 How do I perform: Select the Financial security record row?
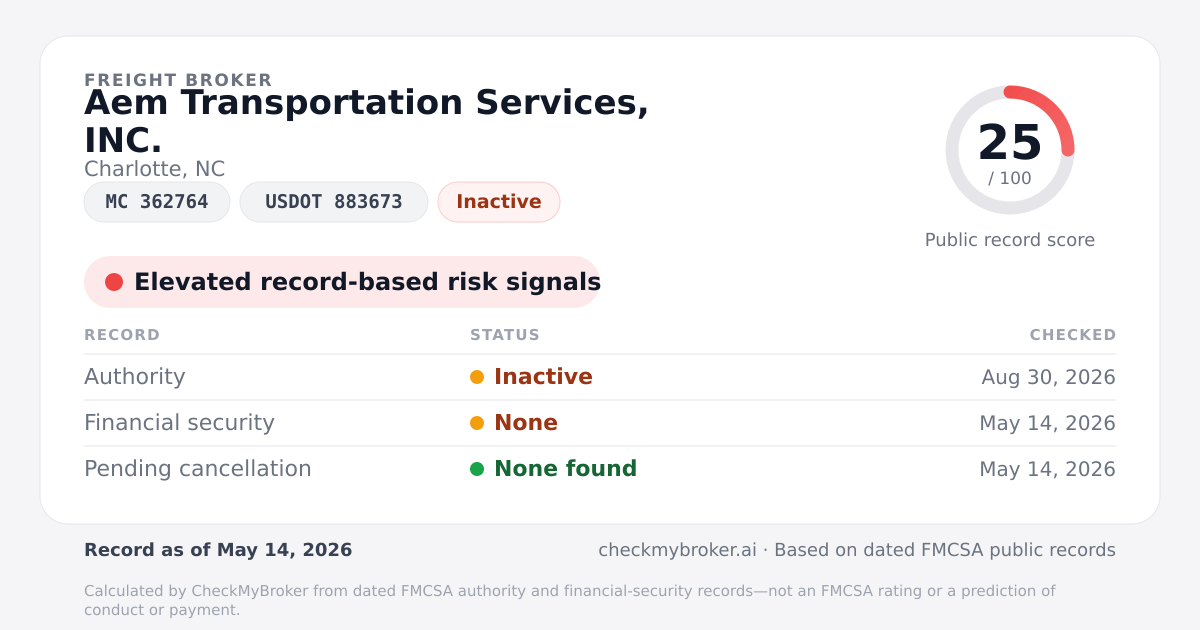click(x=600, y=423)
